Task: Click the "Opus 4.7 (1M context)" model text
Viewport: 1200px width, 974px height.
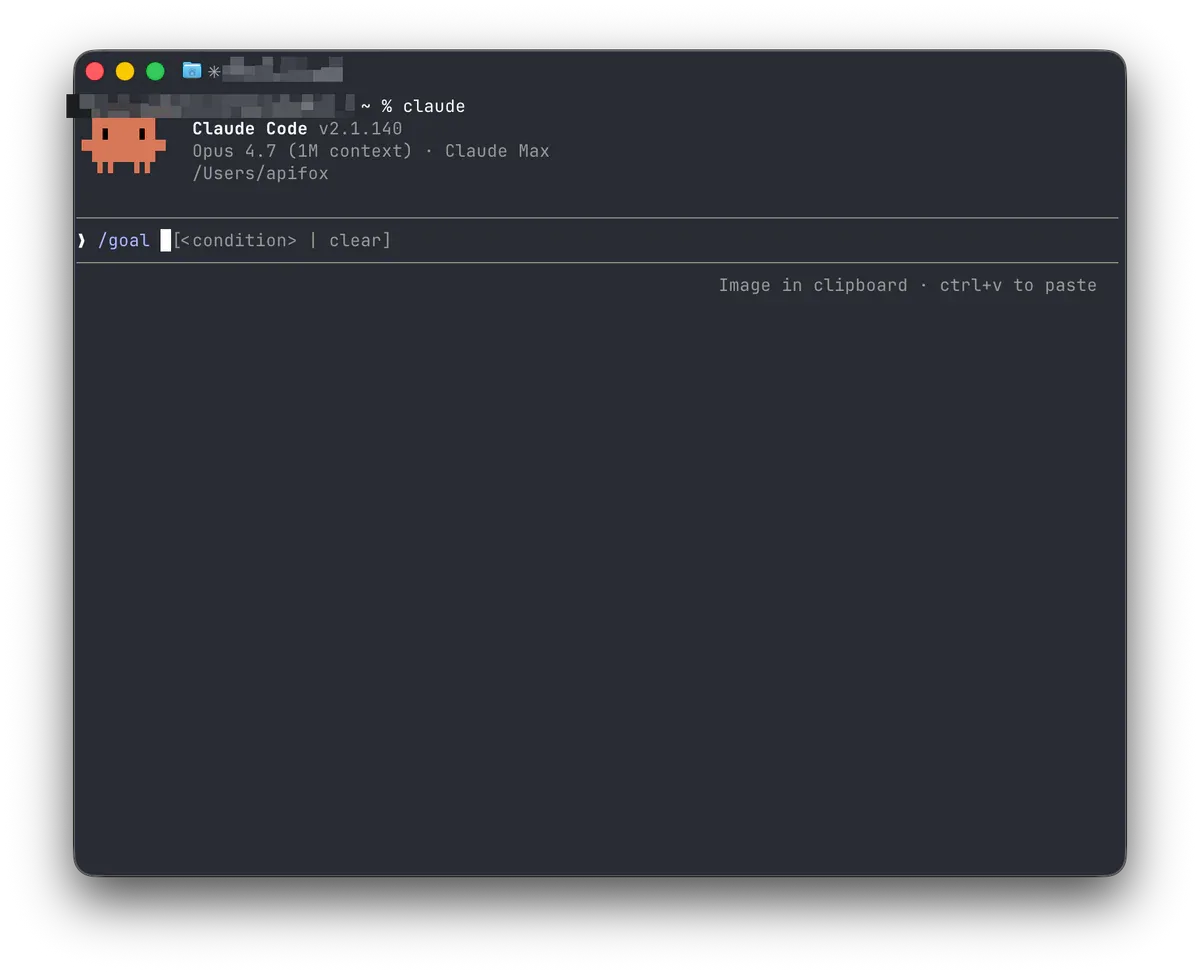Action: pos(302,151)
